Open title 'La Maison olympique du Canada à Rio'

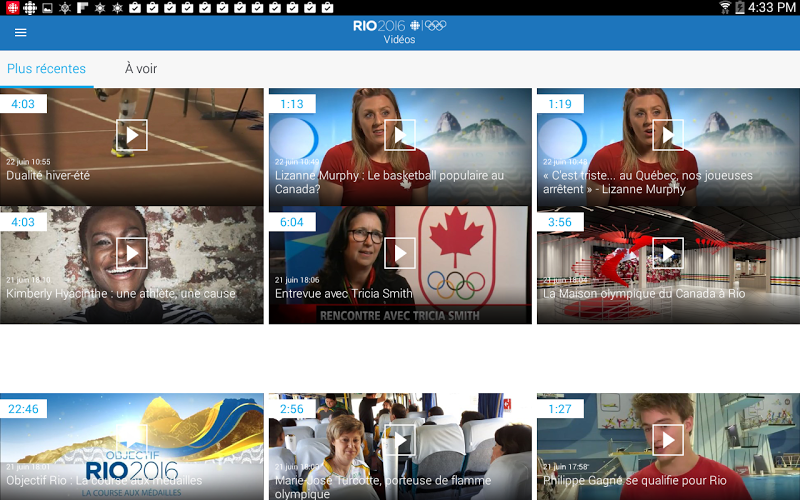click(x=644, y=294)
